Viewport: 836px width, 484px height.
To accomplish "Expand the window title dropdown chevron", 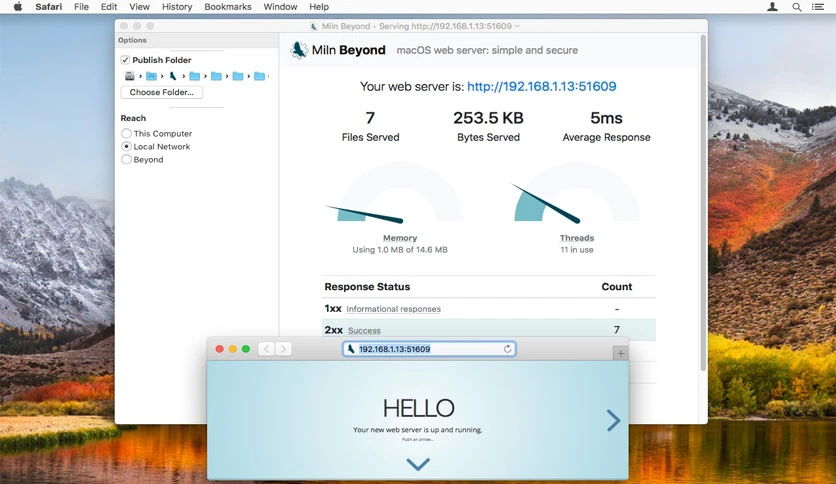I will pos(517,26).
